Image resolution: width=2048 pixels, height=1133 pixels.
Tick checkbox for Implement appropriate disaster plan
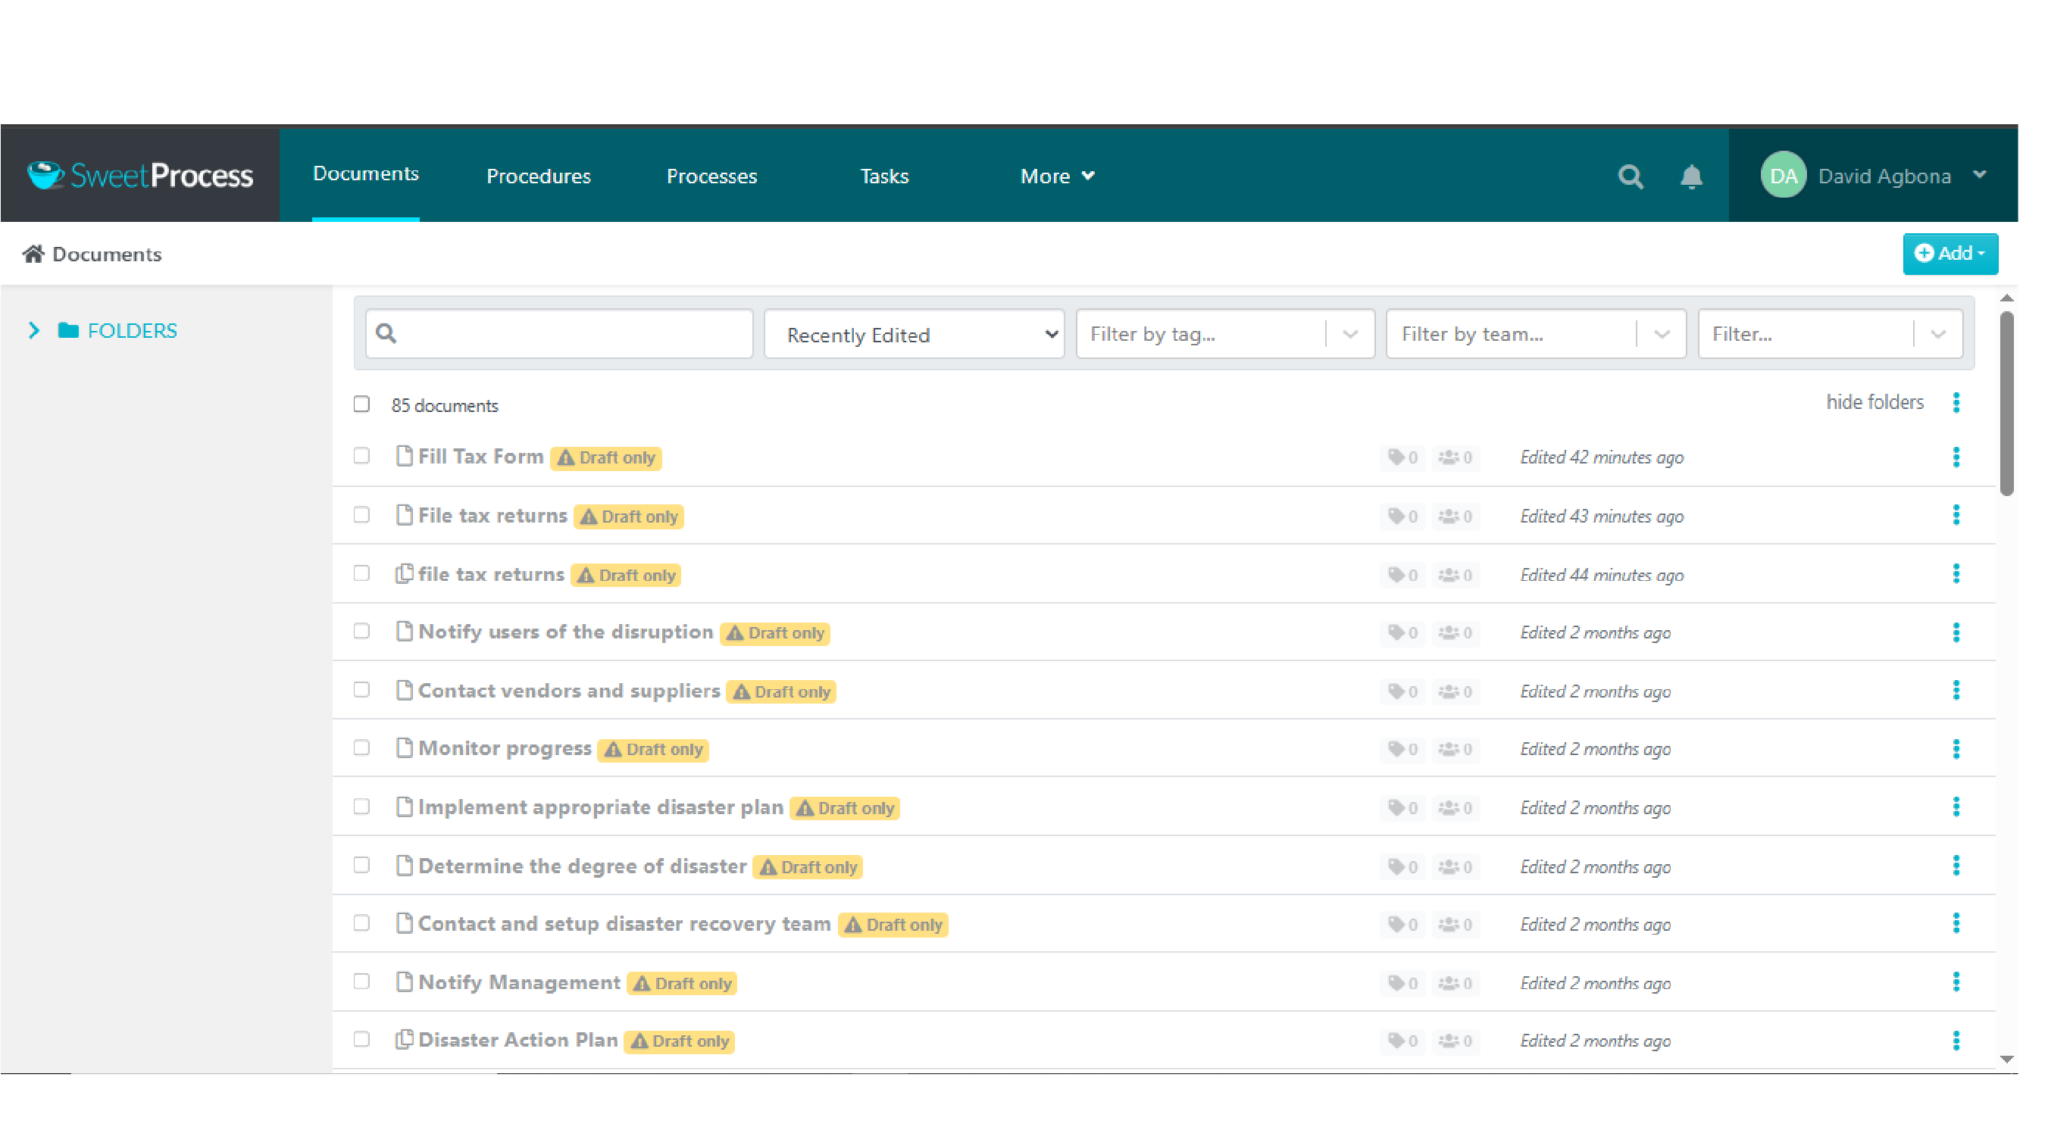(x=362, y=806)
